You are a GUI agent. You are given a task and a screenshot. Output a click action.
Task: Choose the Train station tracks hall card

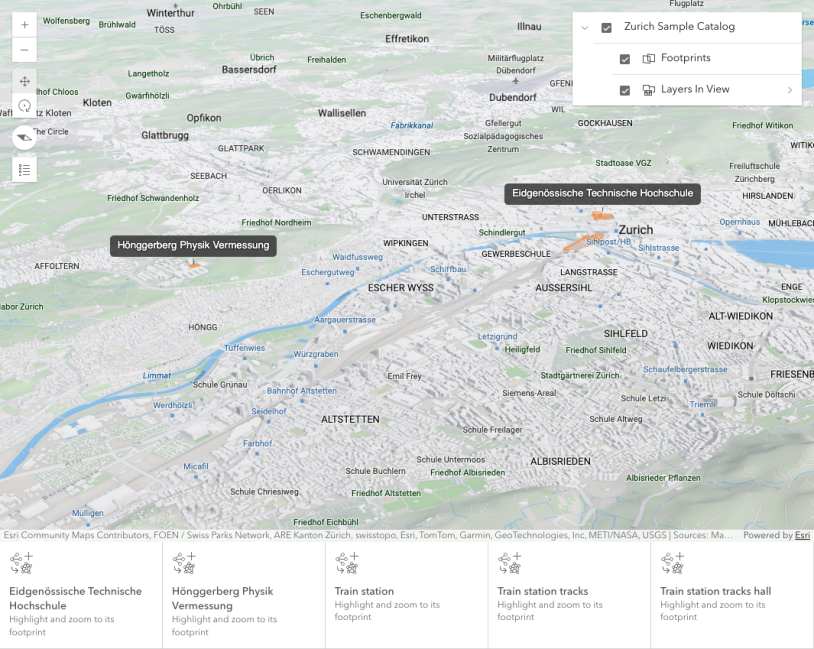pyautogui.click(x=732, y=595)
